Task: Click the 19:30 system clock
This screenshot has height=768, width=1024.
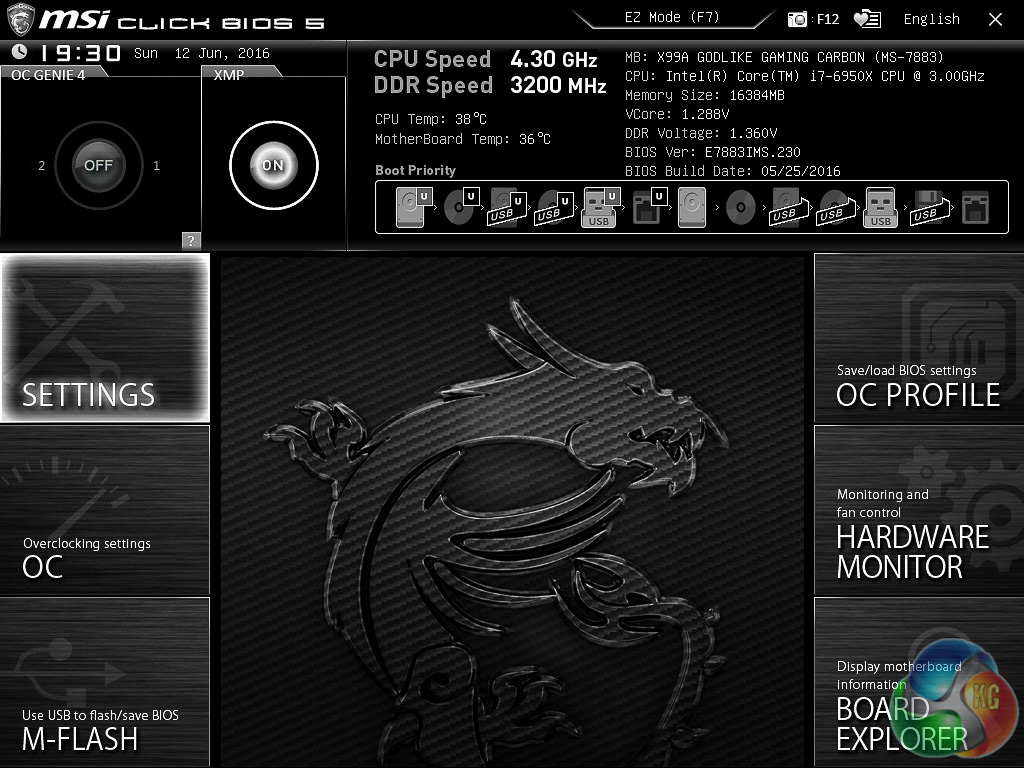Action: [x=80, y=54]
